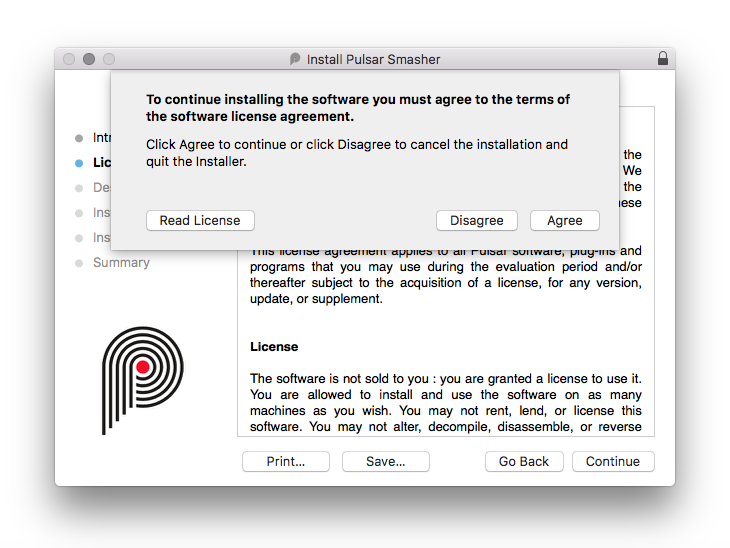
Task: Click the 'Install Pulsar Smasher' window title
Action: (x=373, y=60)
